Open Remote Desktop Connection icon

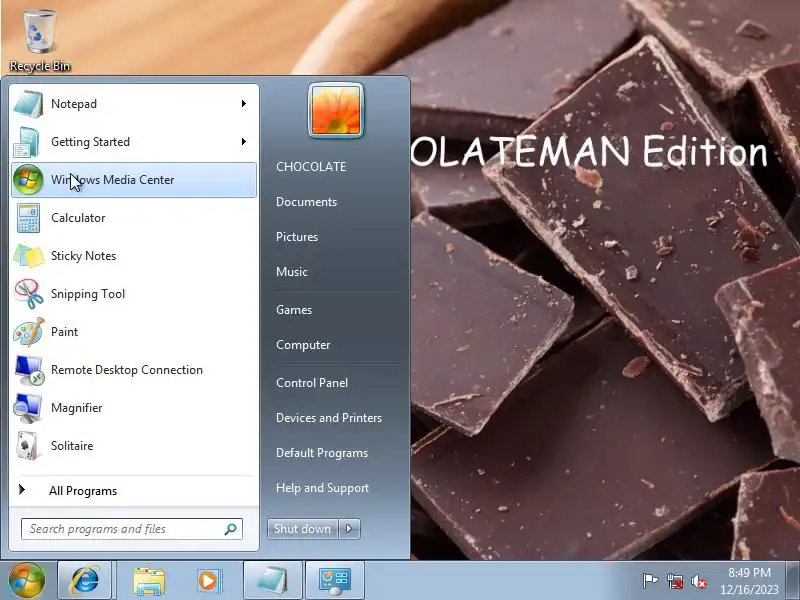click(x=29, y=370)
